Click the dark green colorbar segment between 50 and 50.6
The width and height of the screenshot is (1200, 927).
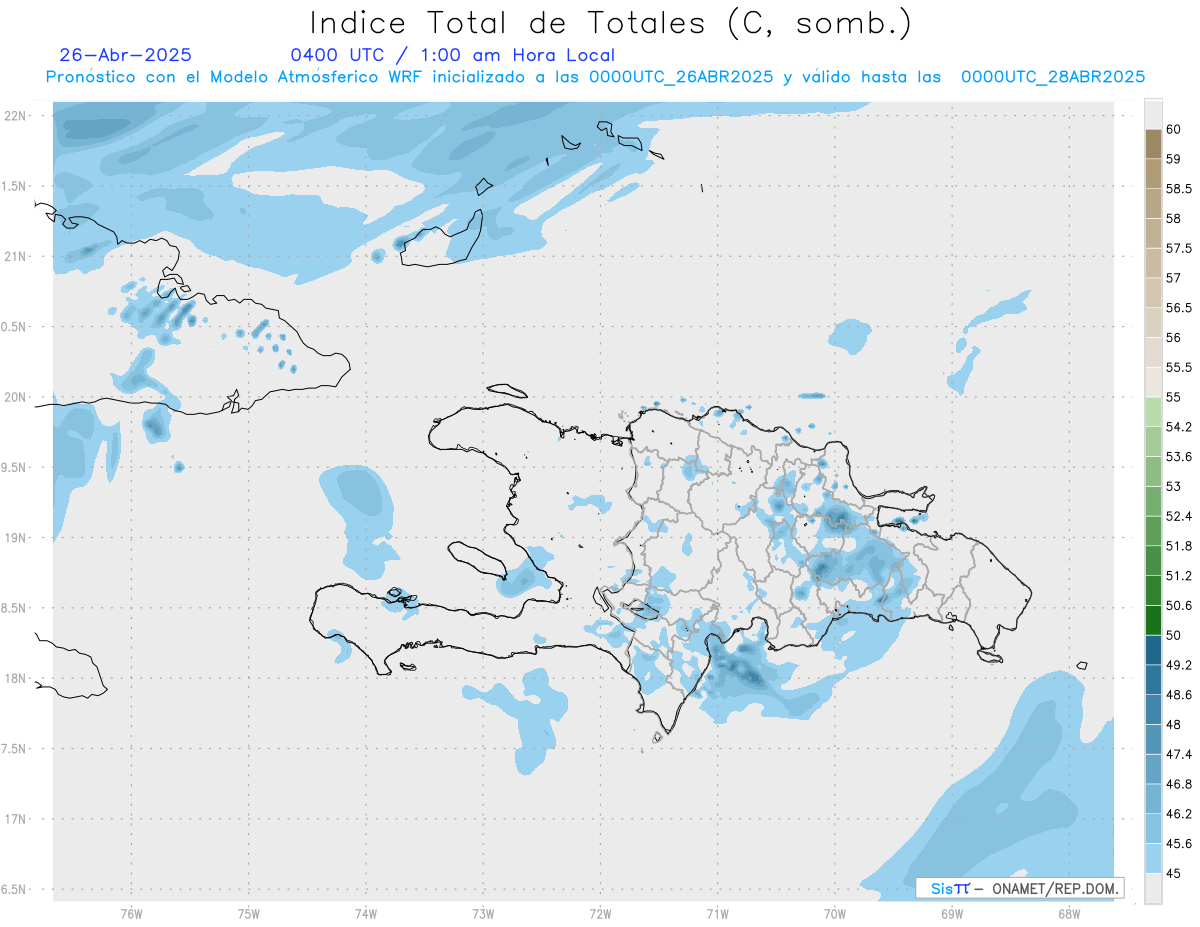coord(1153,620)
